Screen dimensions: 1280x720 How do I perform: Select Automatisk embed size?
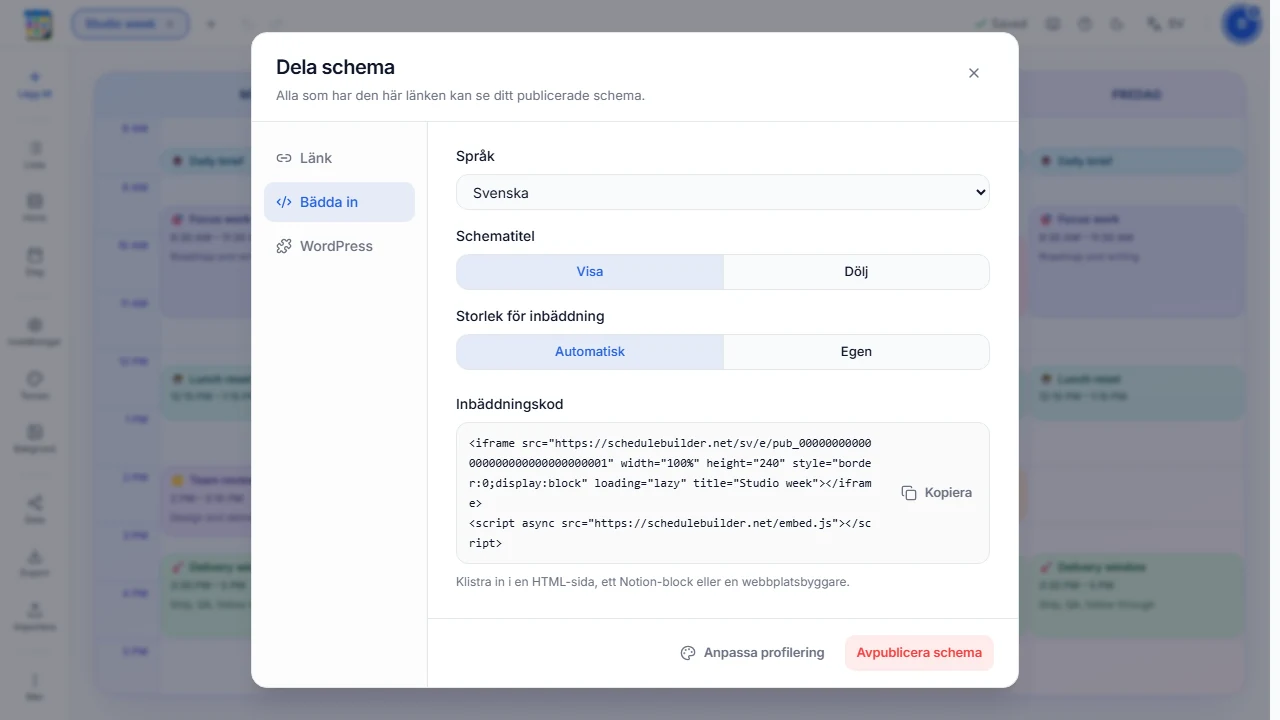coord(590,352)
